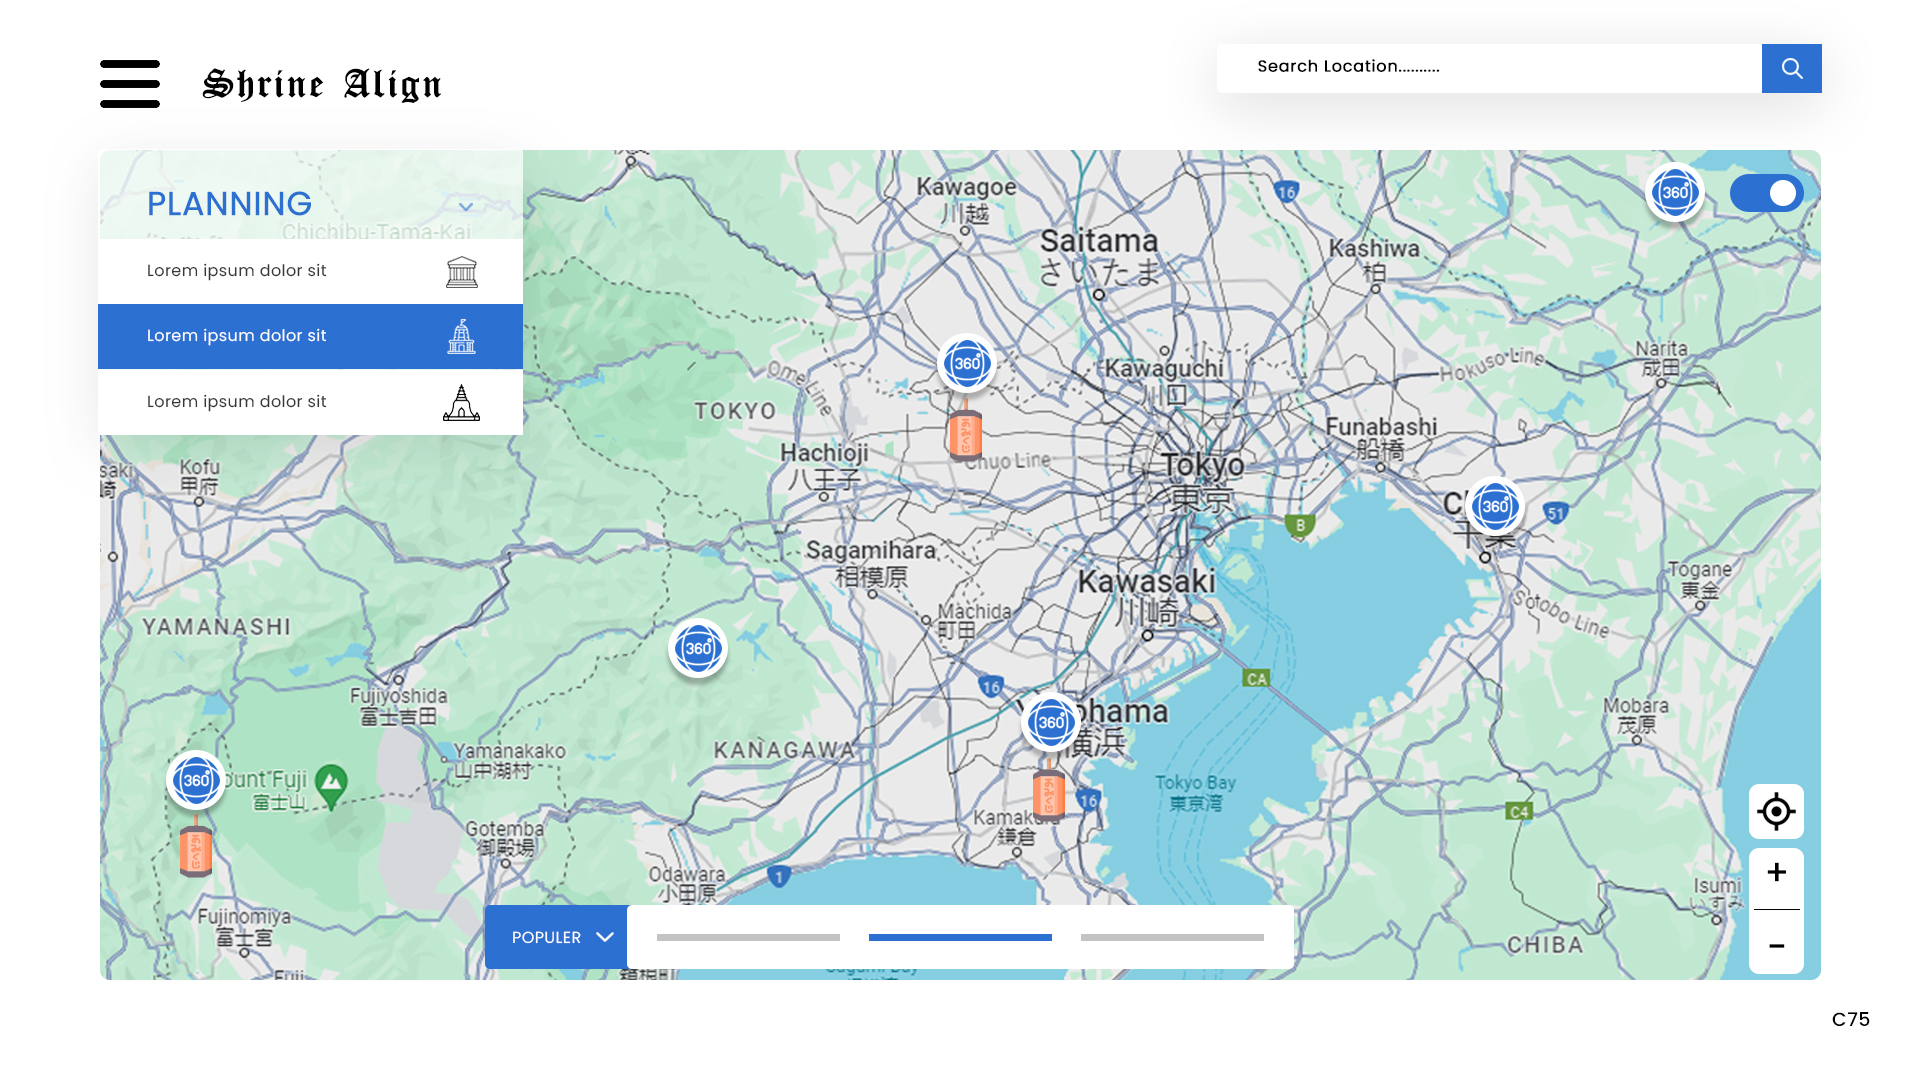
Task: Click the orange lantern pin below Yokohama
Action: [1048, 796]
